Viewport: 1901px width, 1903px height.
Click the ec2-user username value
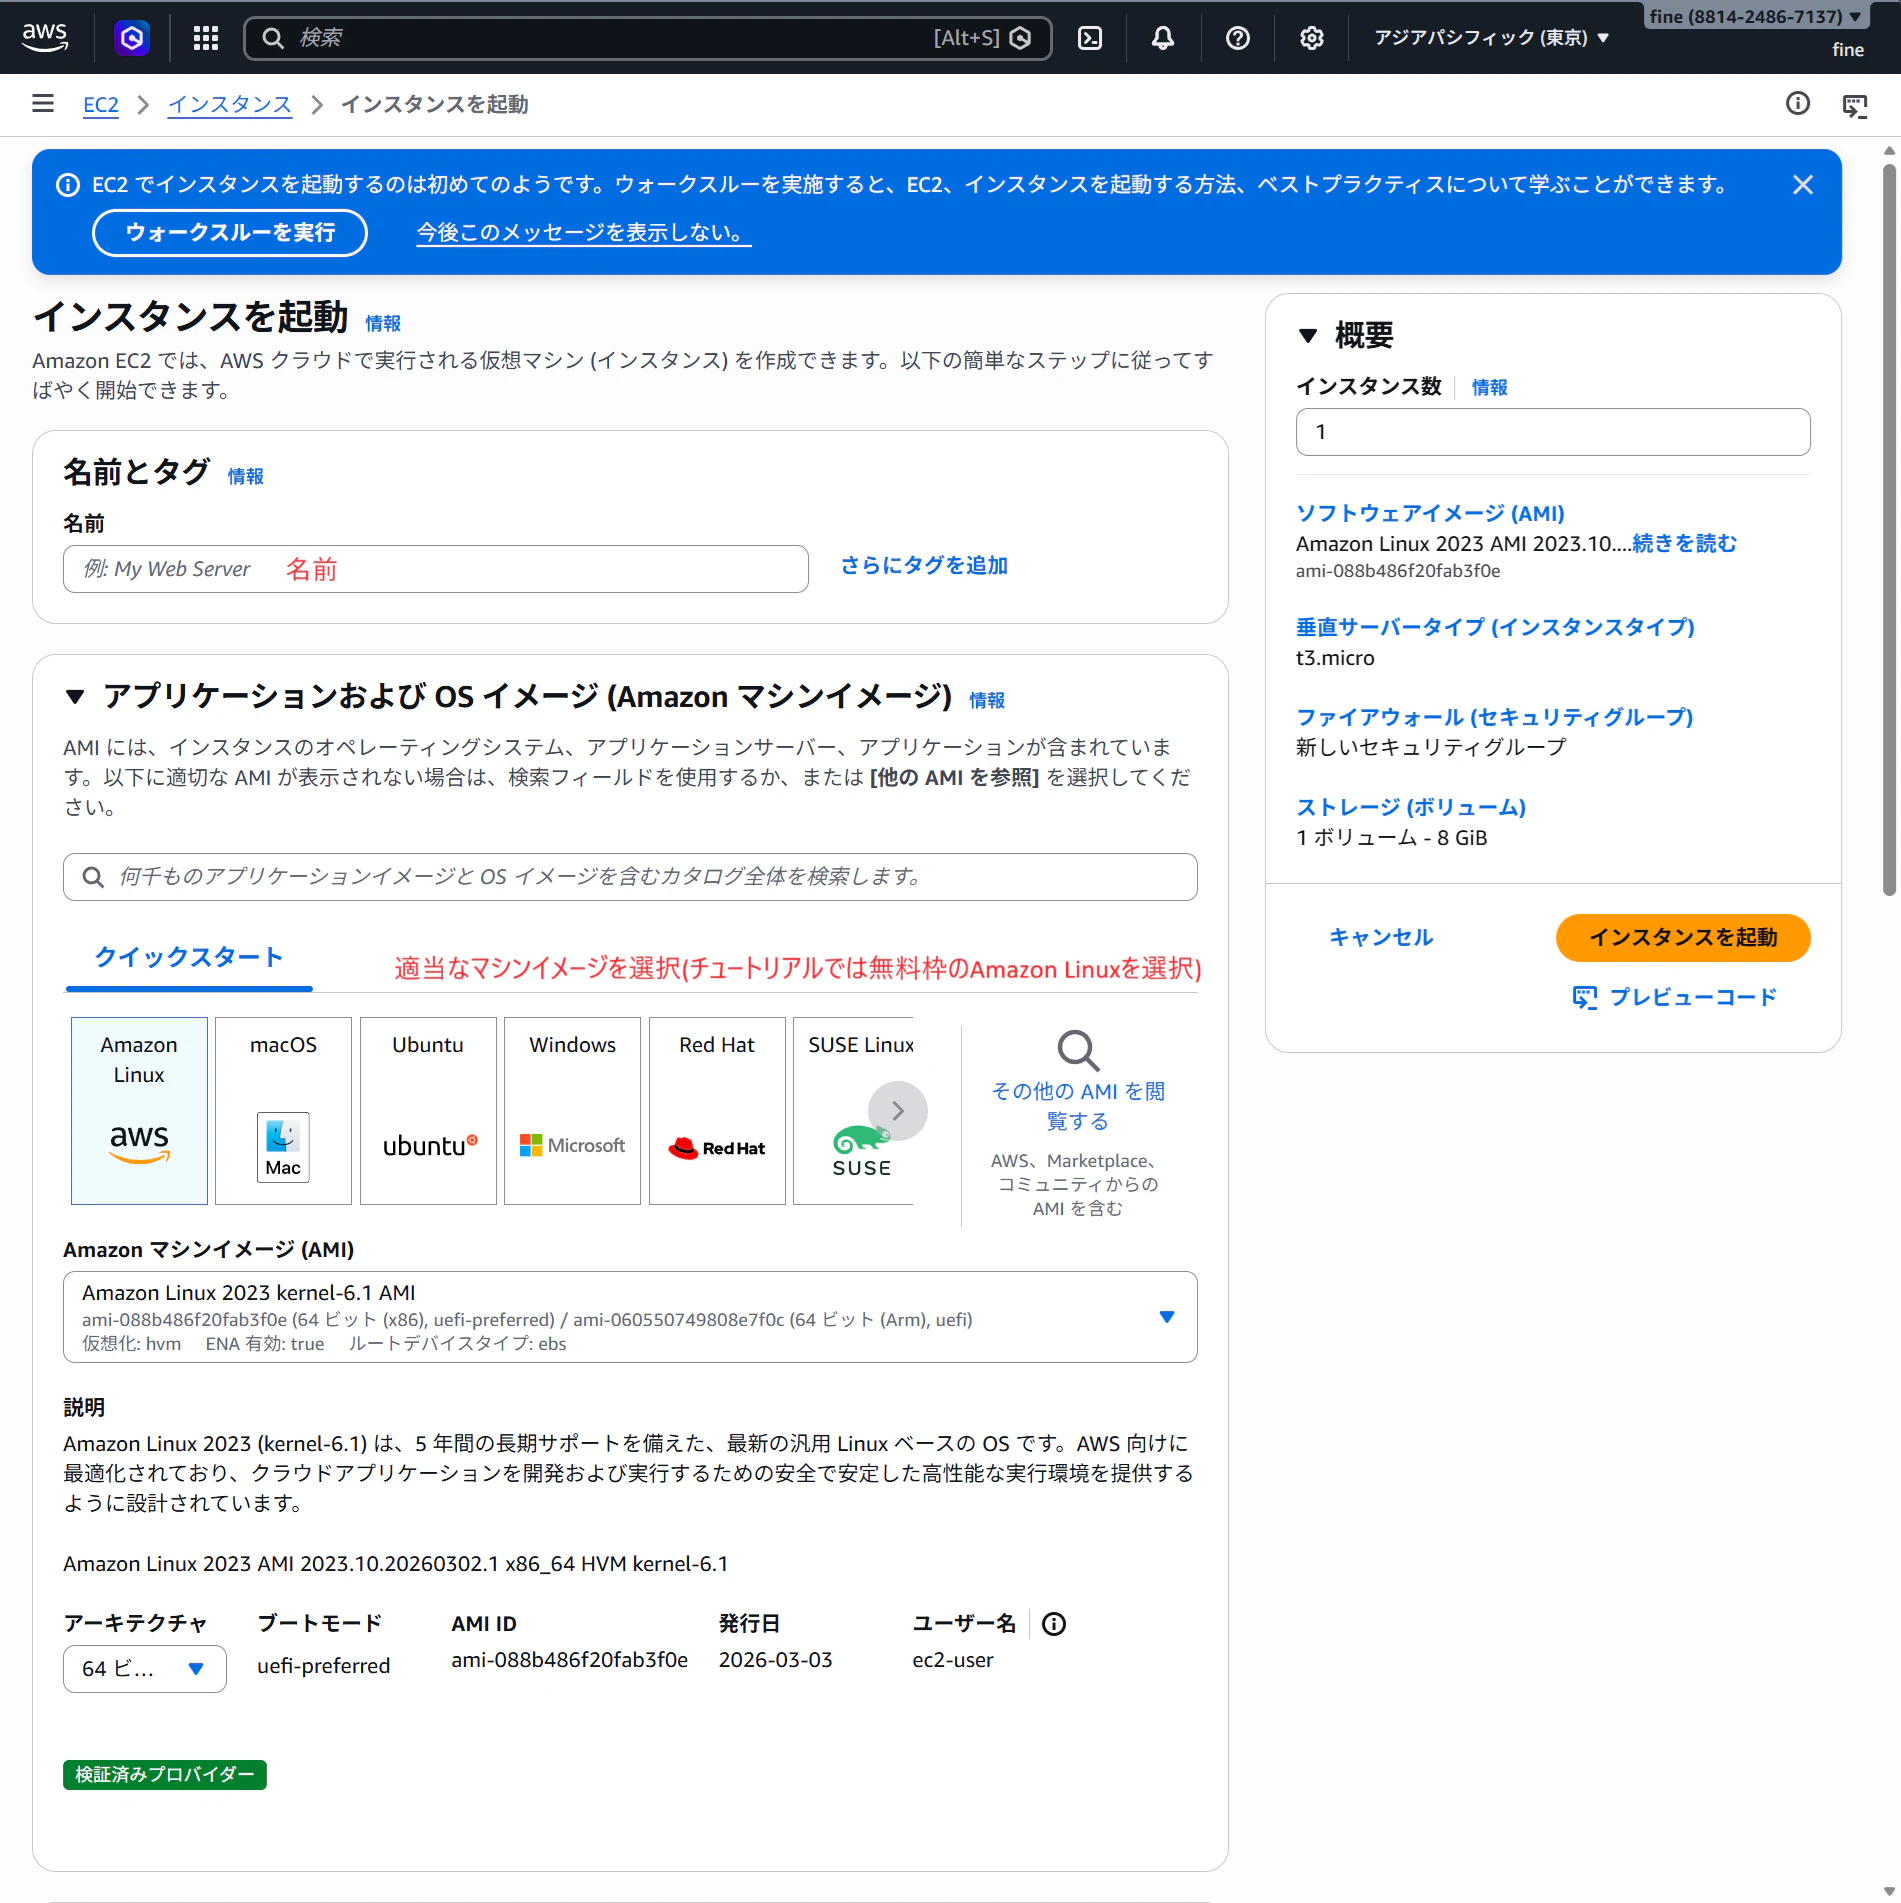(953, 1661)
